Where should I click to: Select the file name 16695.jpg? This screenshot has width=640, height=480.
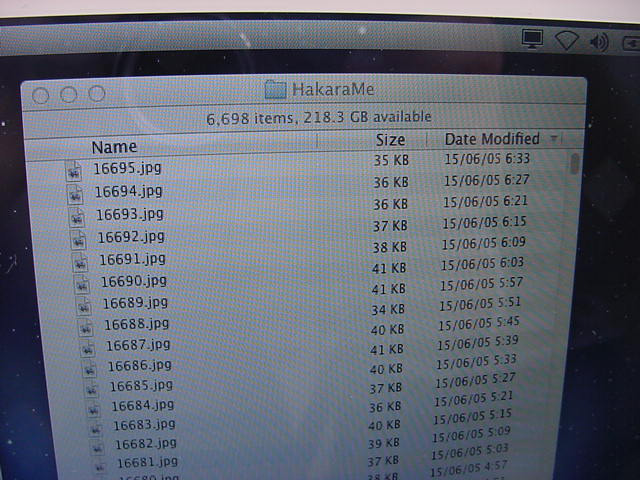coord(127,168)
